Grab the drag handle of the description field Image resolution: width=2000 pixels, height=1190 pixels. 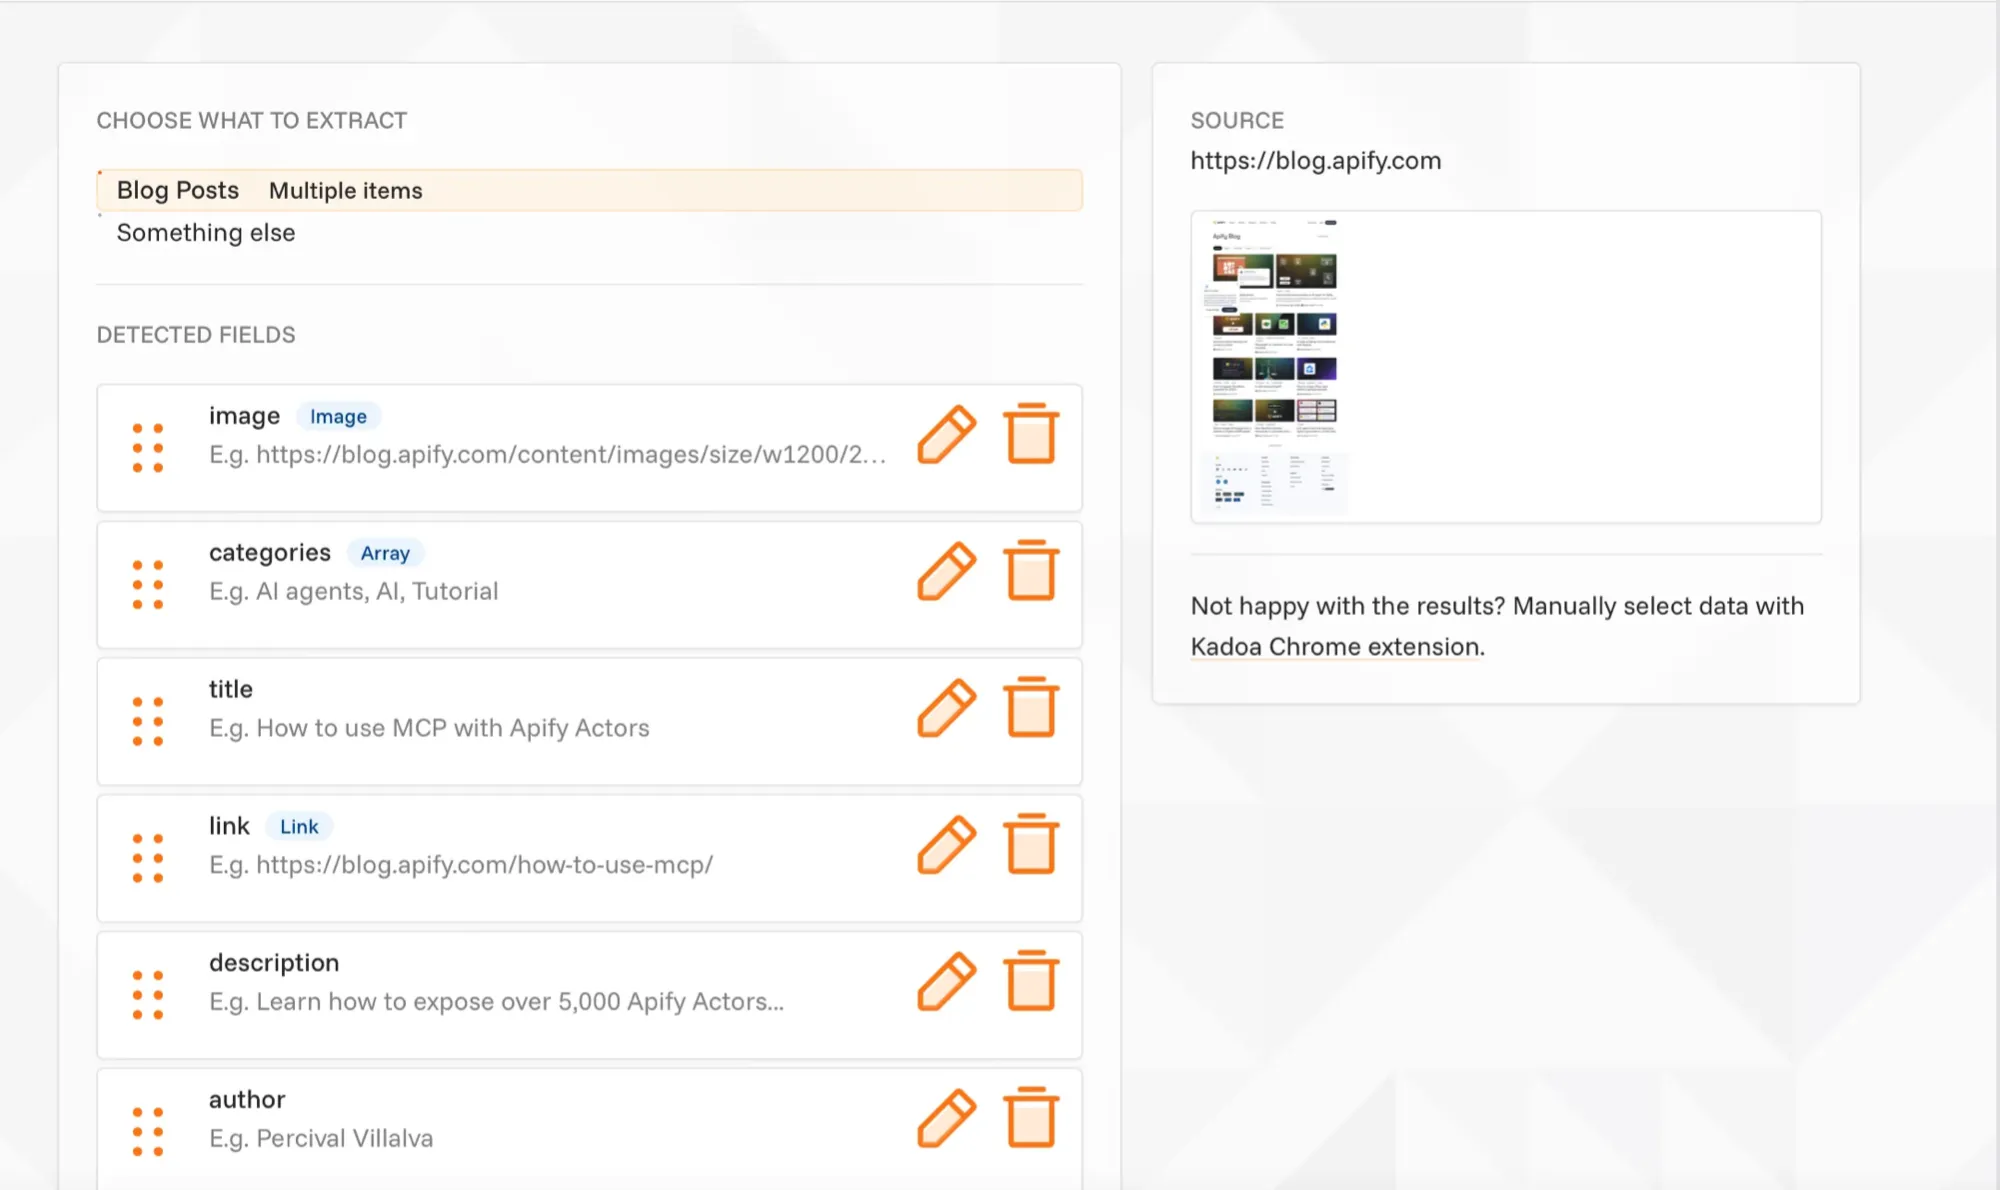(x=148, y=995)
